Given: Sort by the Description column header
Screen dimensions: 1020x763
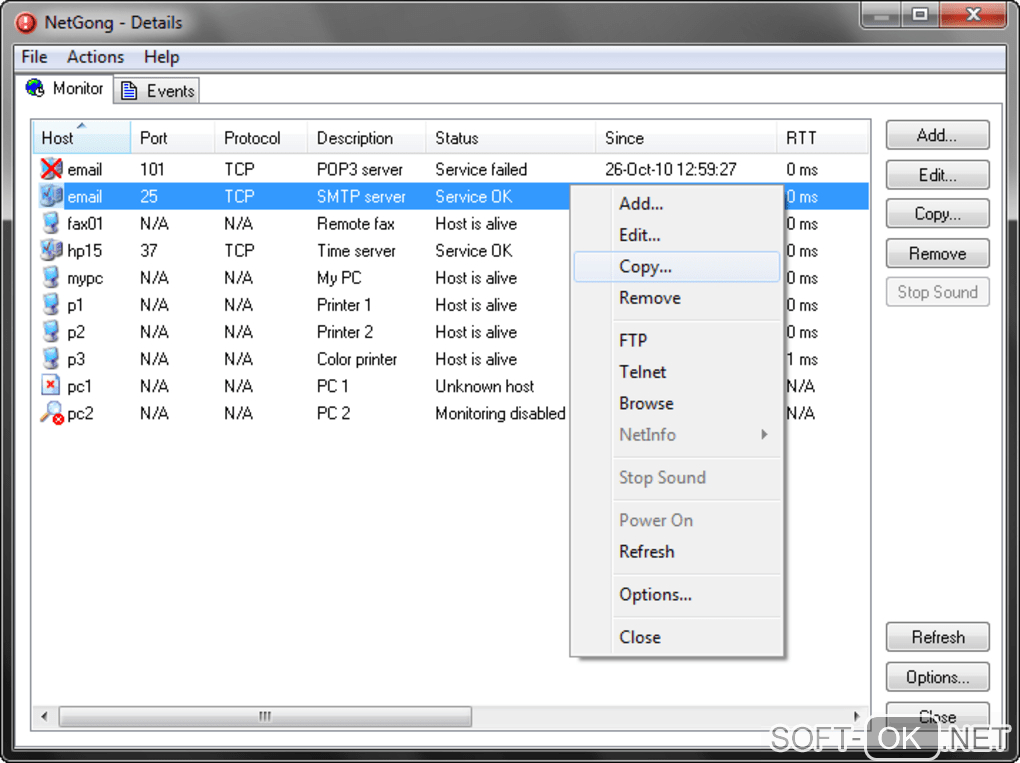Looking at the screenshot, I should (366, 138).
